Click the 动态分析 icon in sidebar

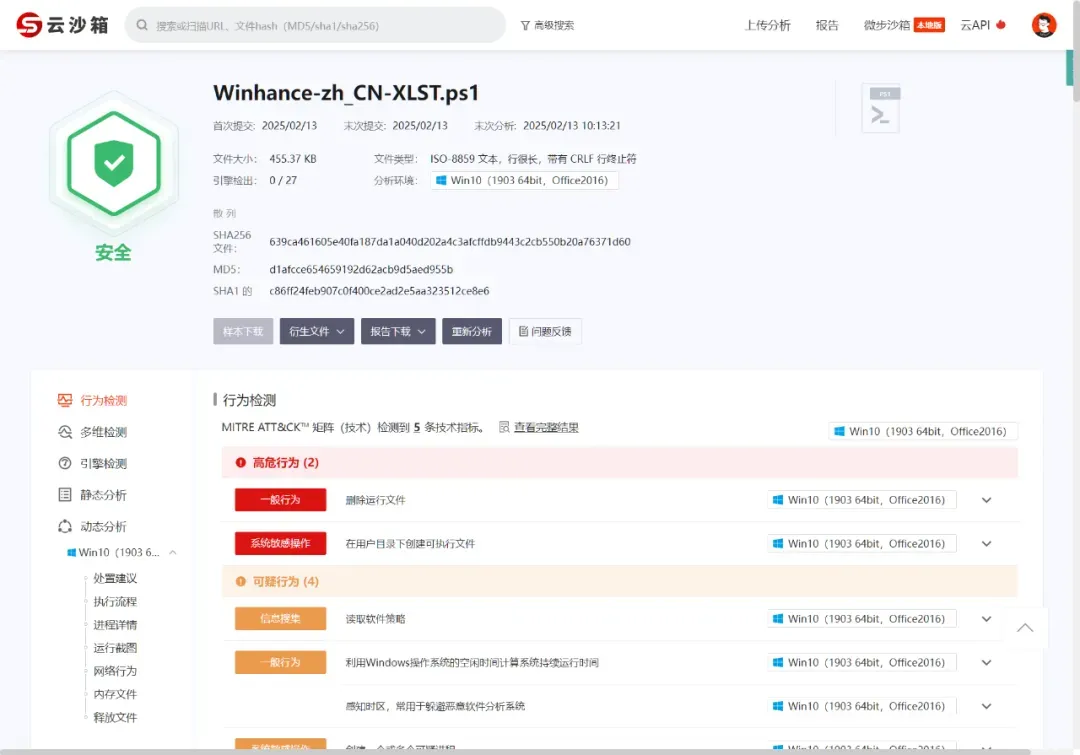pyautogui.click(x=65, y=526)
